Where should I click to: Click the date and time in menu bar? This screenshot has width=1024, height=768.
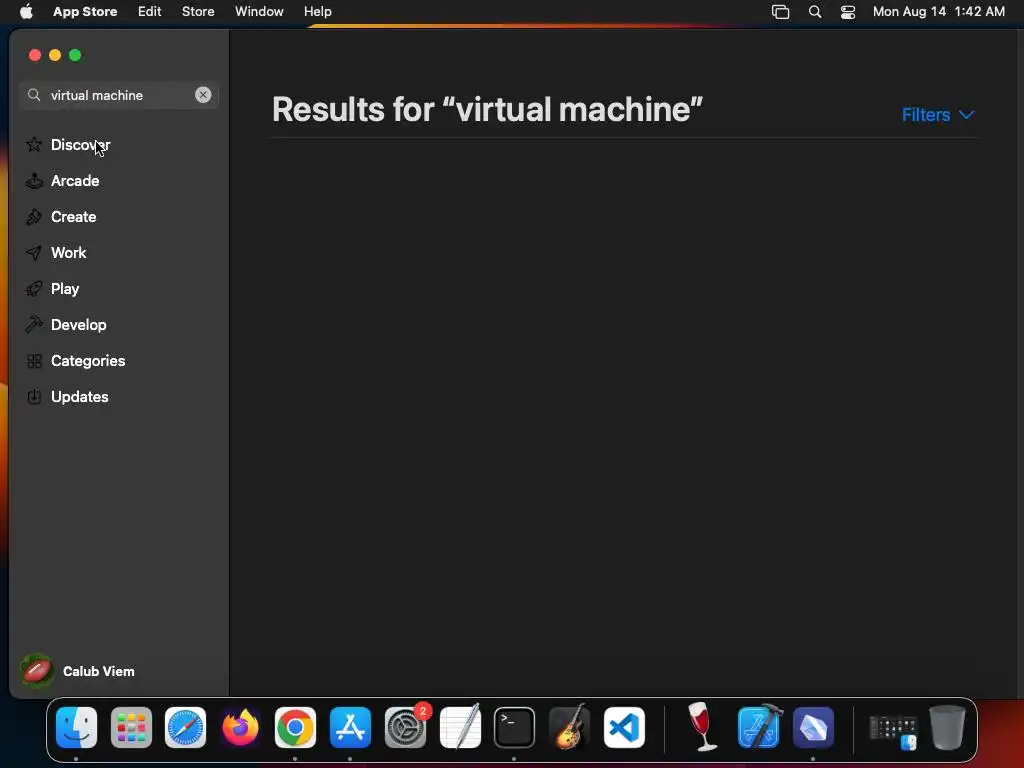[x=938, y=12]
